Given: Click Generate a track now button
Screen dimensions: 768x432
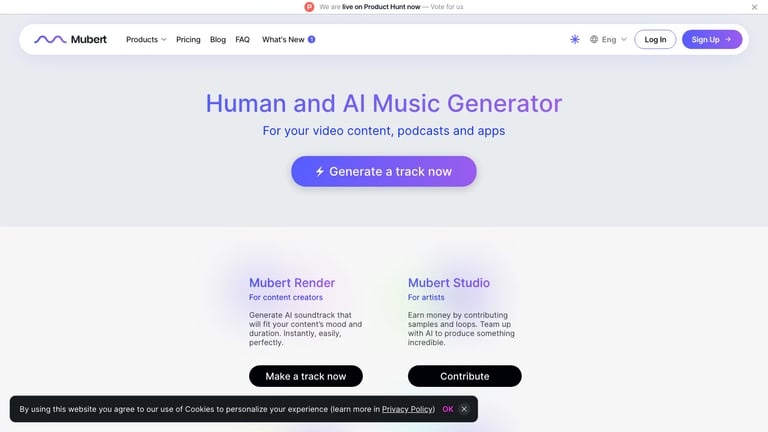Looking at the screenshot, I should click(384, 171).
